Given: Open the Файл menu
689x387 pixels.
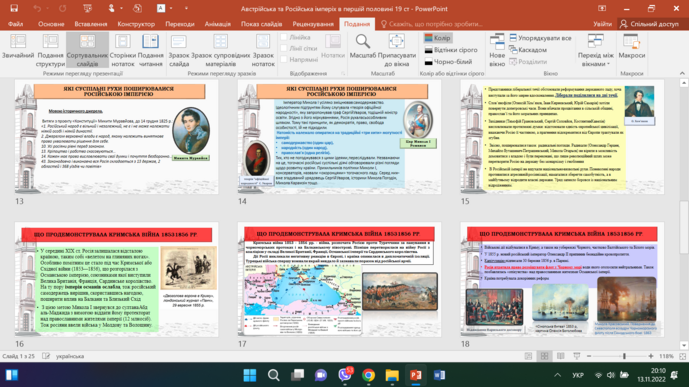Looking at the screenshot, I should 15,24.
